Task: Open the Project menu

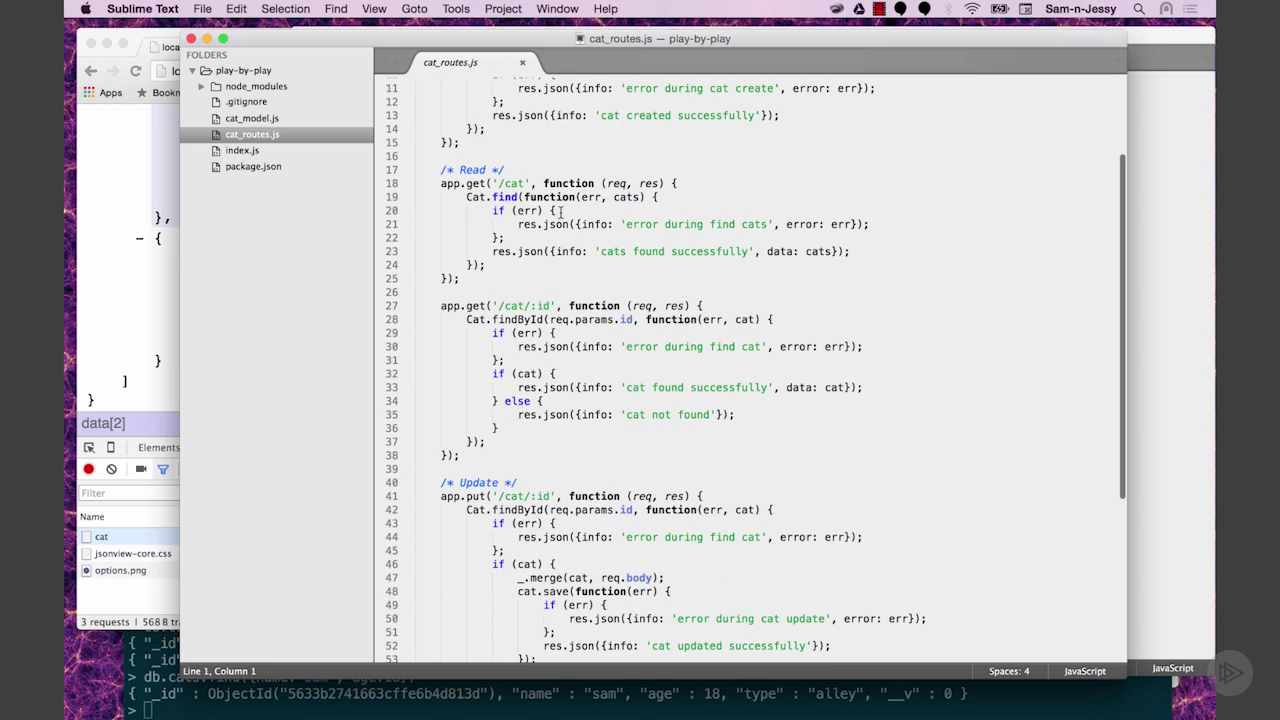Action: pos(503,9)
